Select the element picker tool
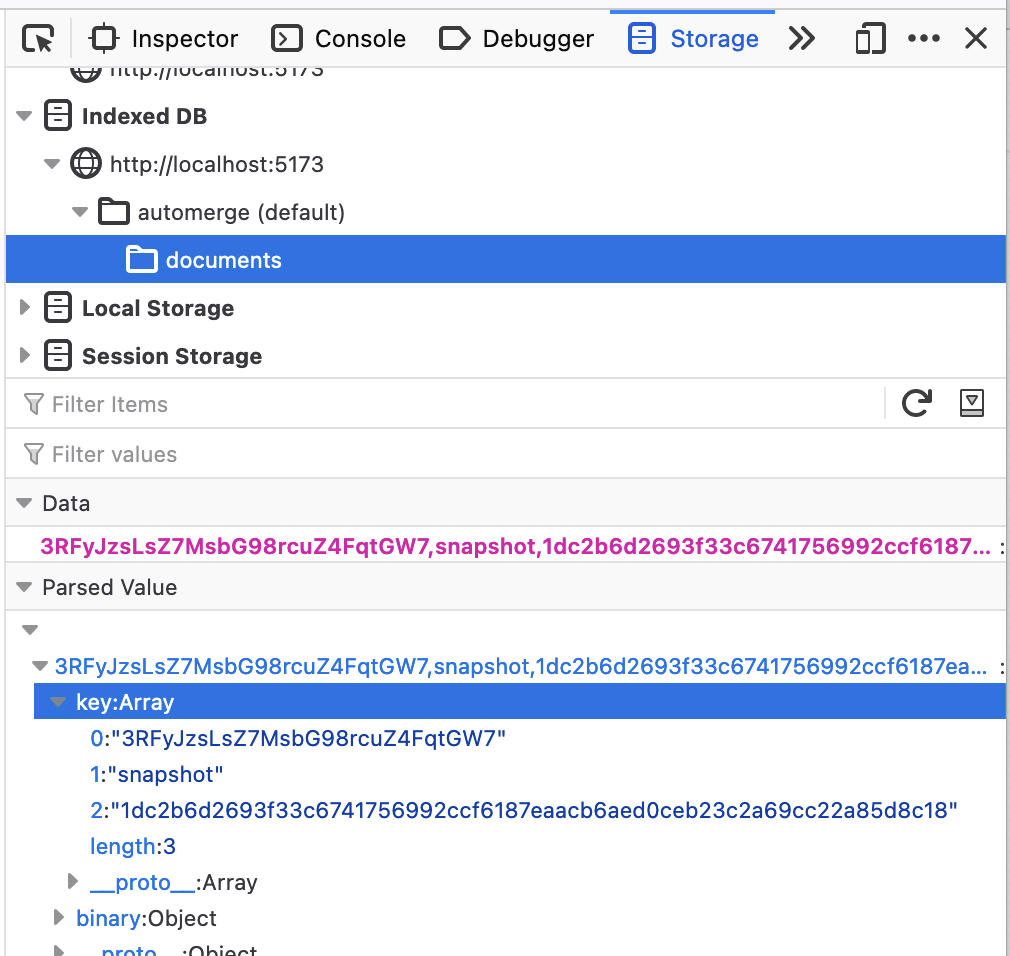 [38, 38]
